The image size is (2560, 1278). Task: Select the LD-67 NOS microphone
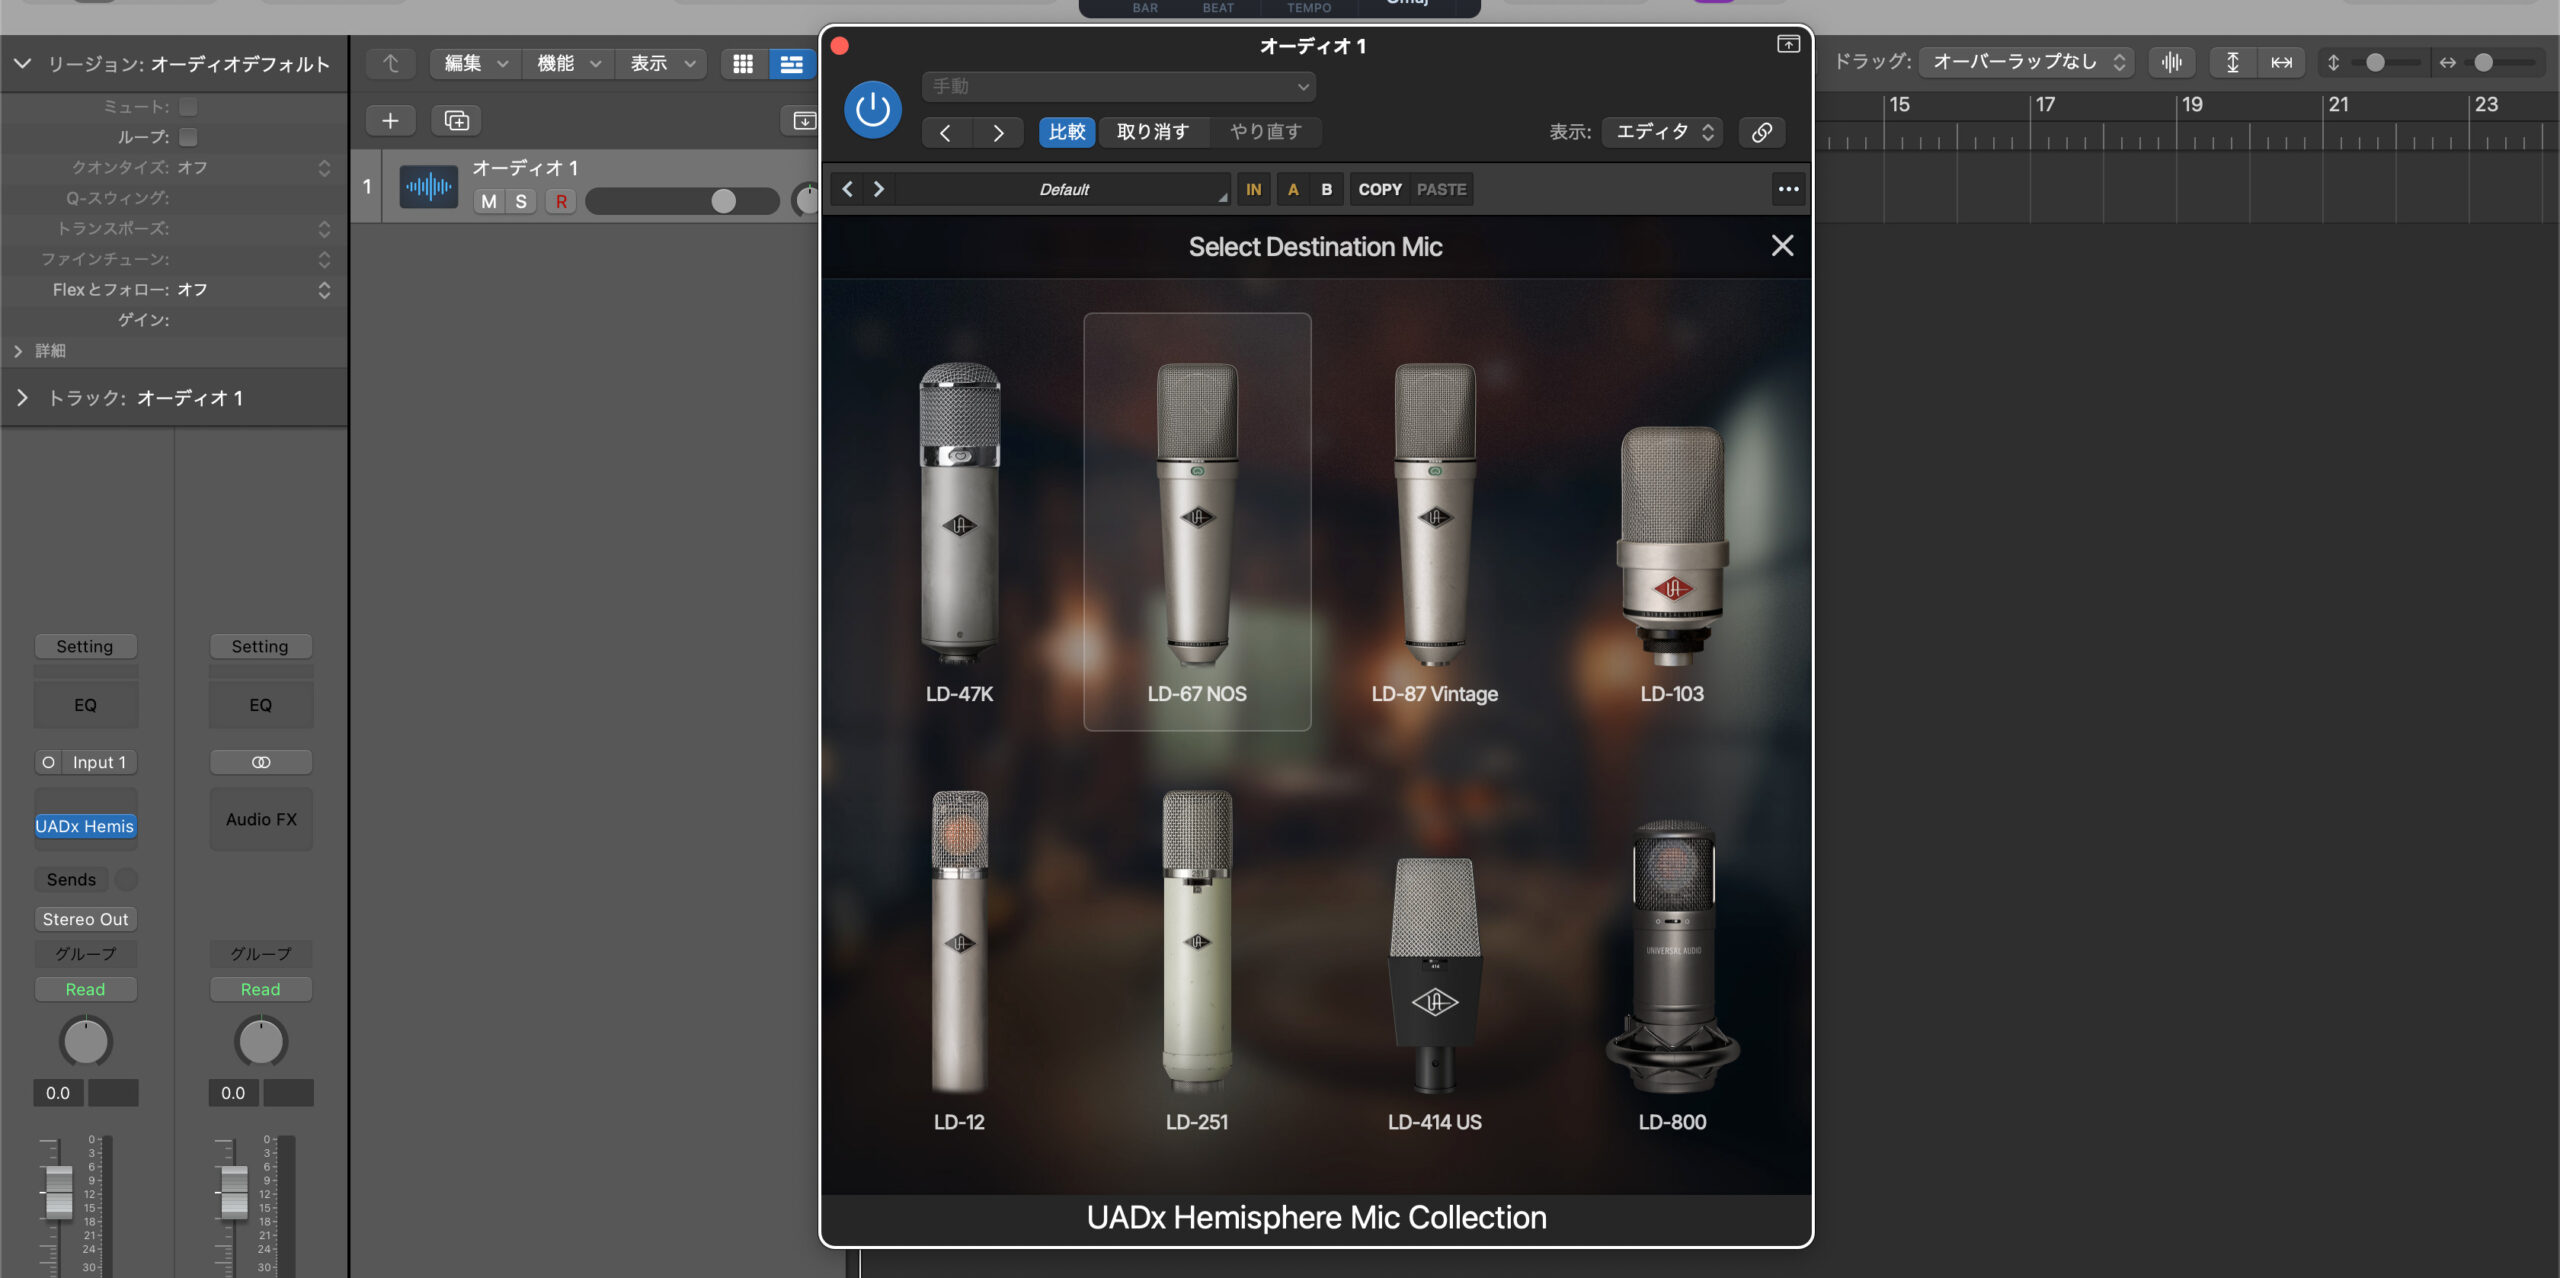(1197, 522)
